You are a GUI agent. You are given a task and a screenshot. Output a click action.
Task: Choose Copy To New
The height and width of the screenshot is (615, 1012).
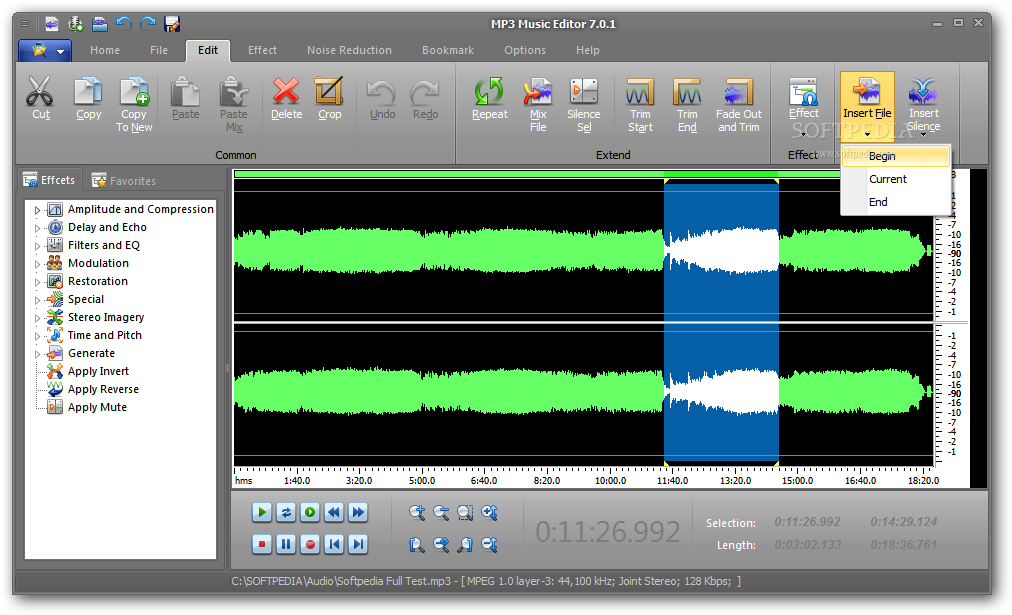pos(134,104)
